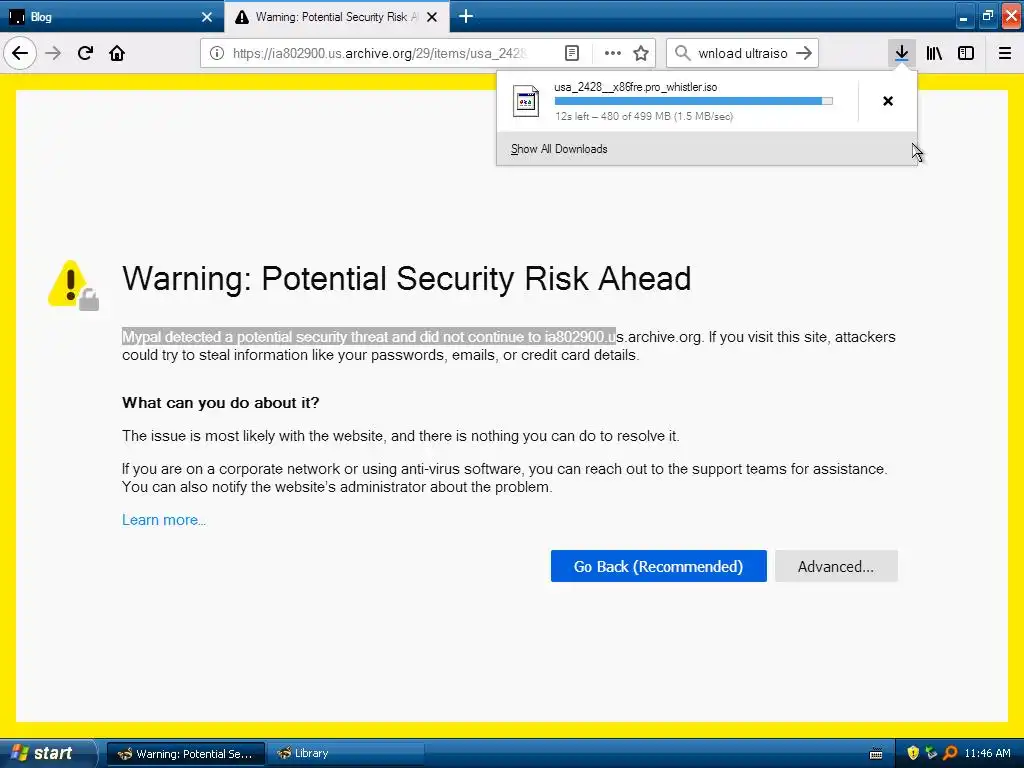Close the Warning security risk tab
The image size is (1024, 768).
432,17
